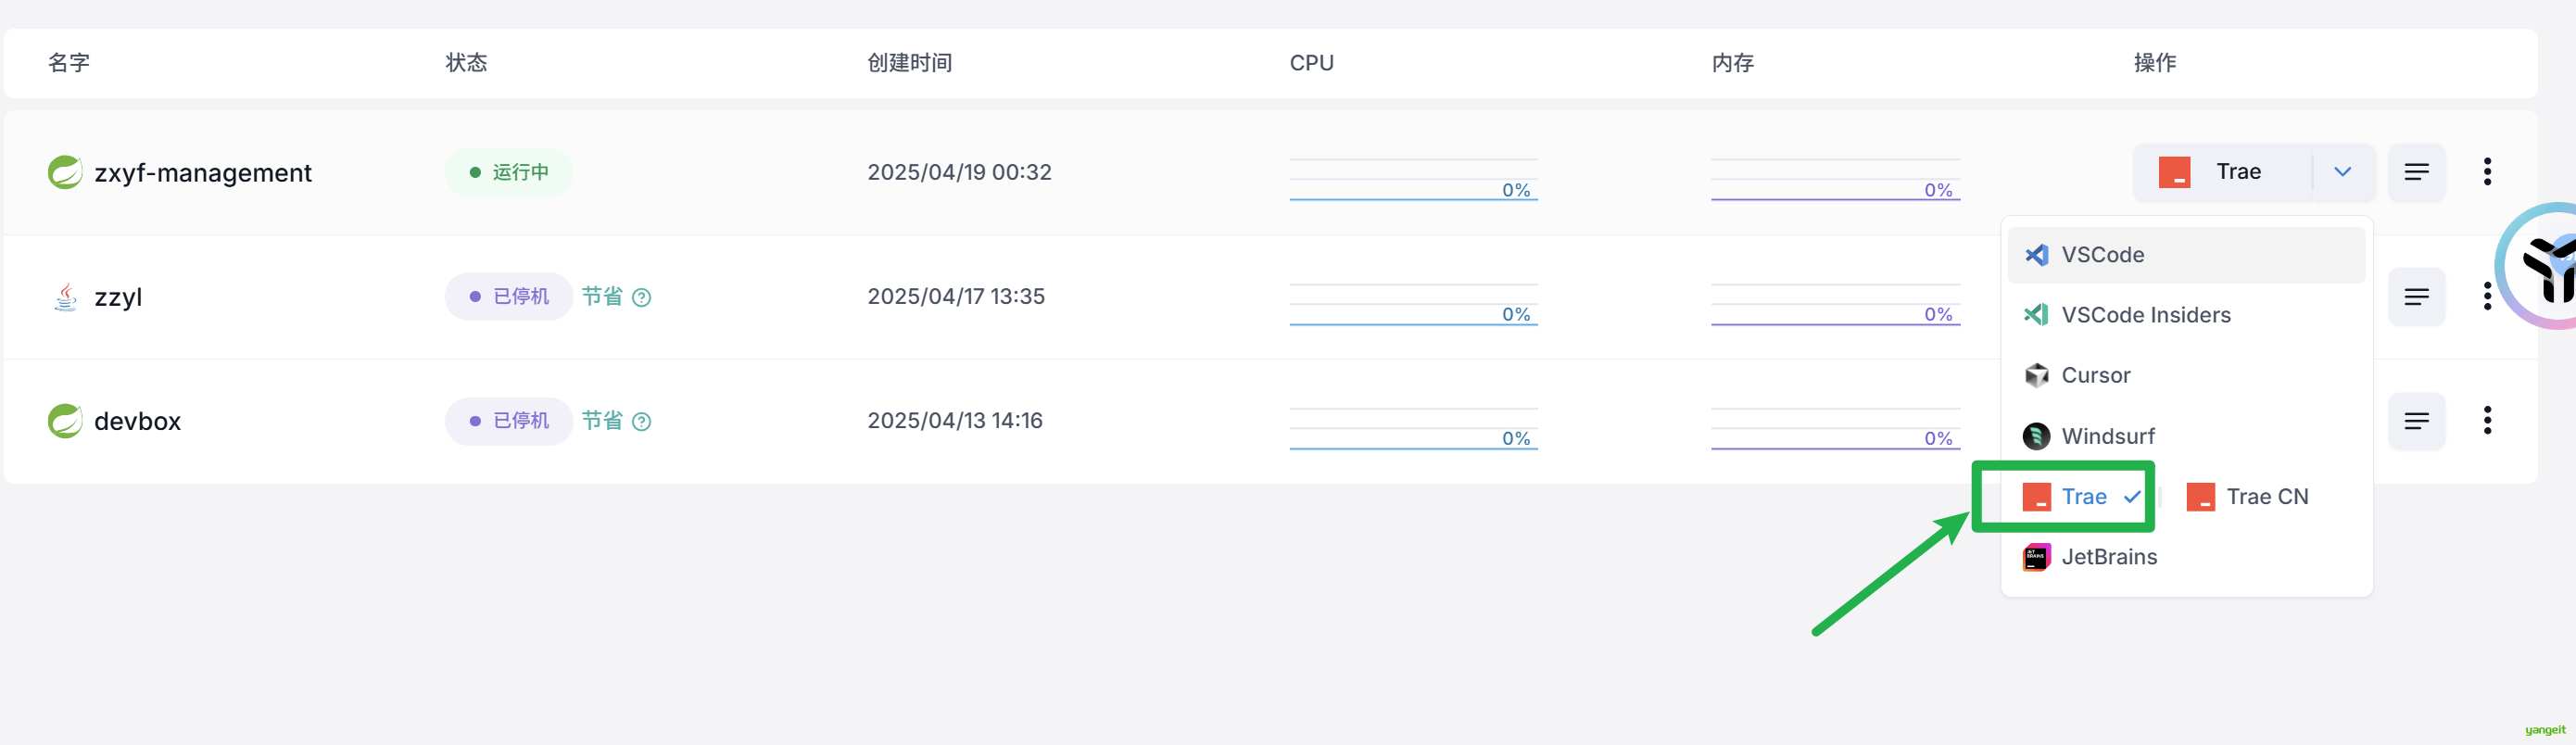This screenshot has width=2576, height=745.
Task: Select VSCode from the IDE menu
Action: 2186,255
